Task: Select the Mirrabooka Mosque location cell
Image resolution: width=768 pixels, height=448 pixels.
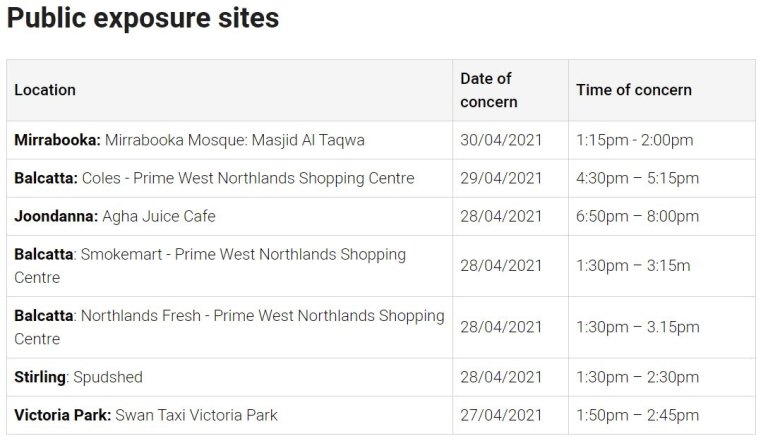Action: click(x=189, y=140)
